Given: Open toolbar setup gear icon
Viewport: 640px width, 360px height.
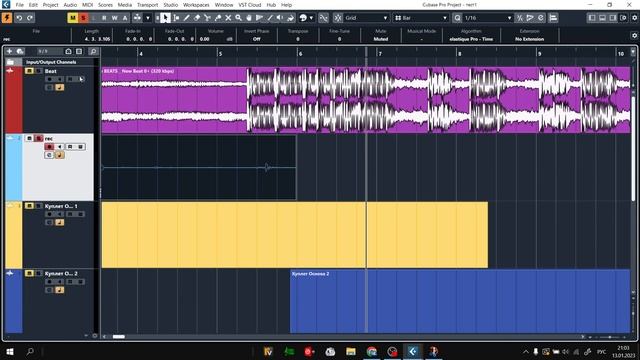Looking at the screenshot, I should [x=635, y=18].
